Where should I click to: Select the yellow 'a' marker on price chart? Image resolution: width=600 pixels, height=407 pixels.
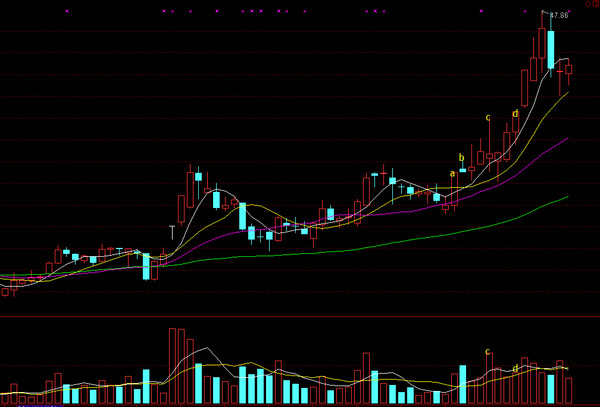[x=453, y=174]
